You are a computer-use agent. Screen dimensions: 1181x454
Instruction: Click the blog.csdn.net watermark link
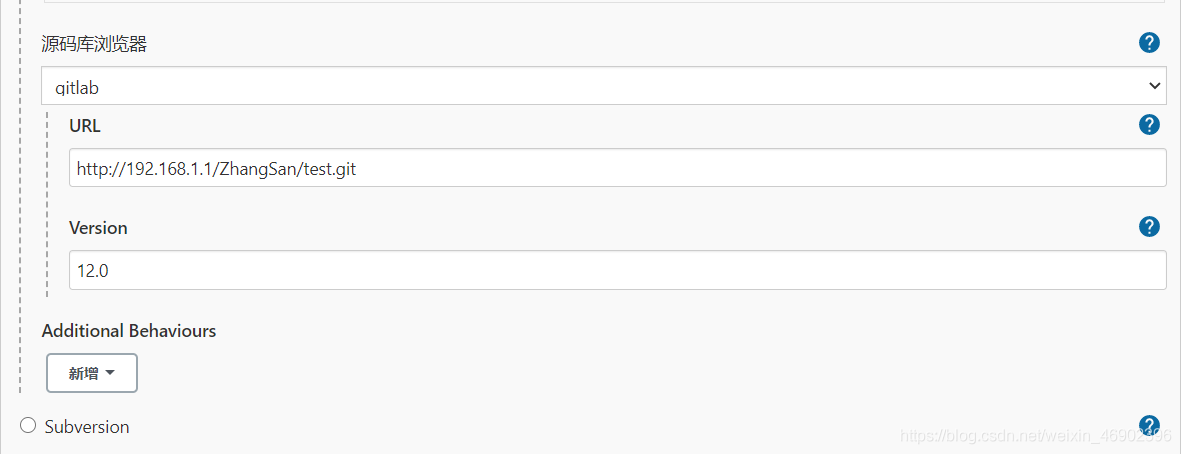tap(1035, 436)
